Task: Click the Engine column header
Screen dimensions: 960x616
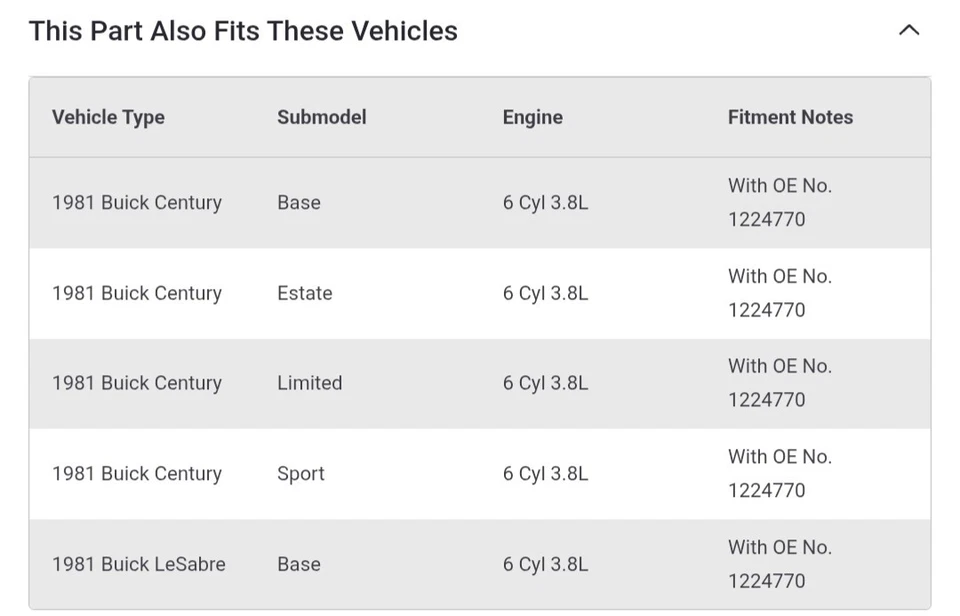Action: [x=532, y=117]
